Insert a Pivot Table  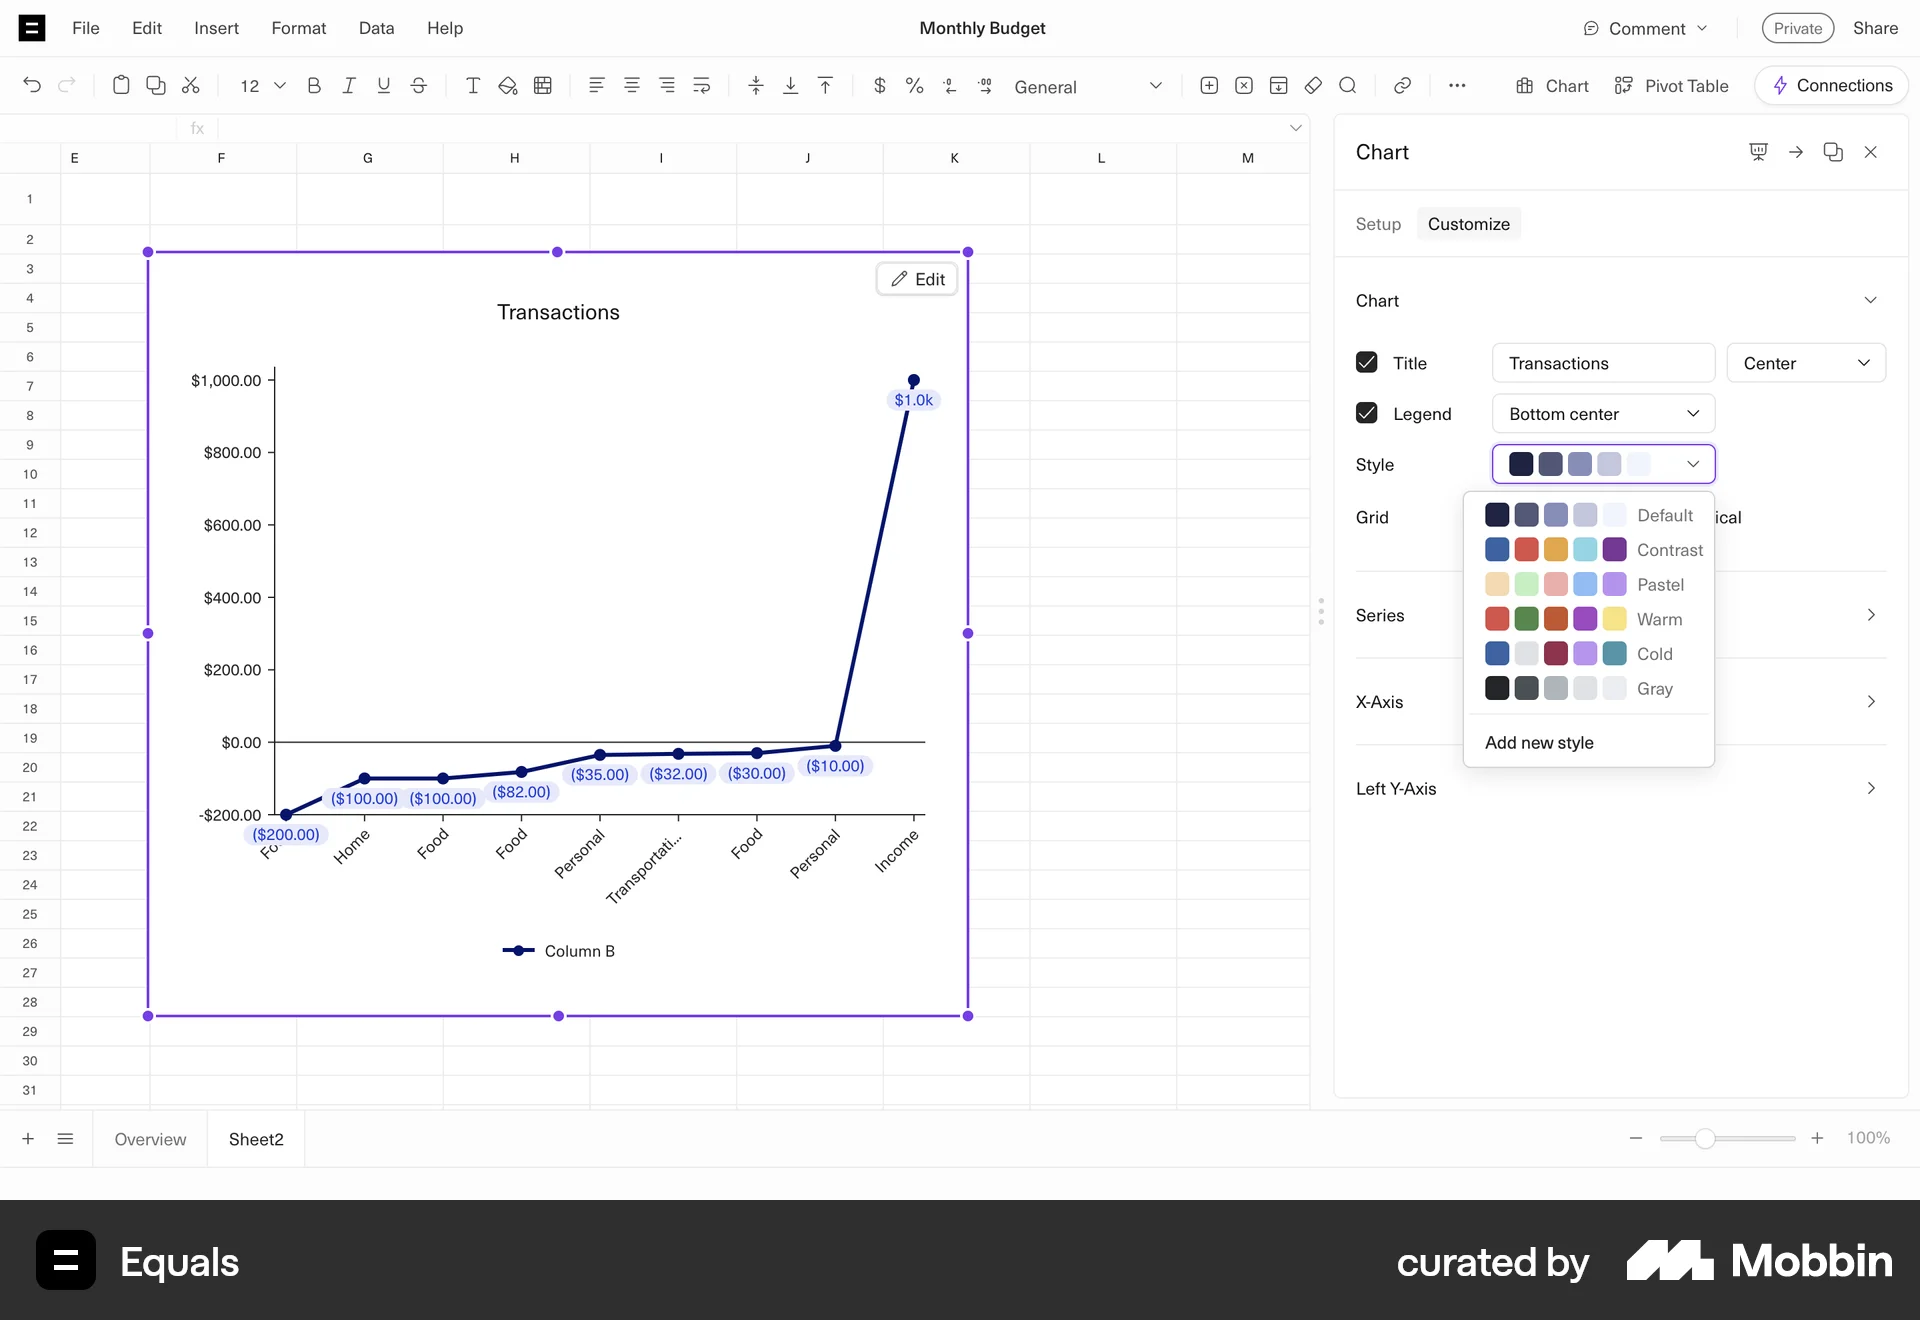[1671, 85]
